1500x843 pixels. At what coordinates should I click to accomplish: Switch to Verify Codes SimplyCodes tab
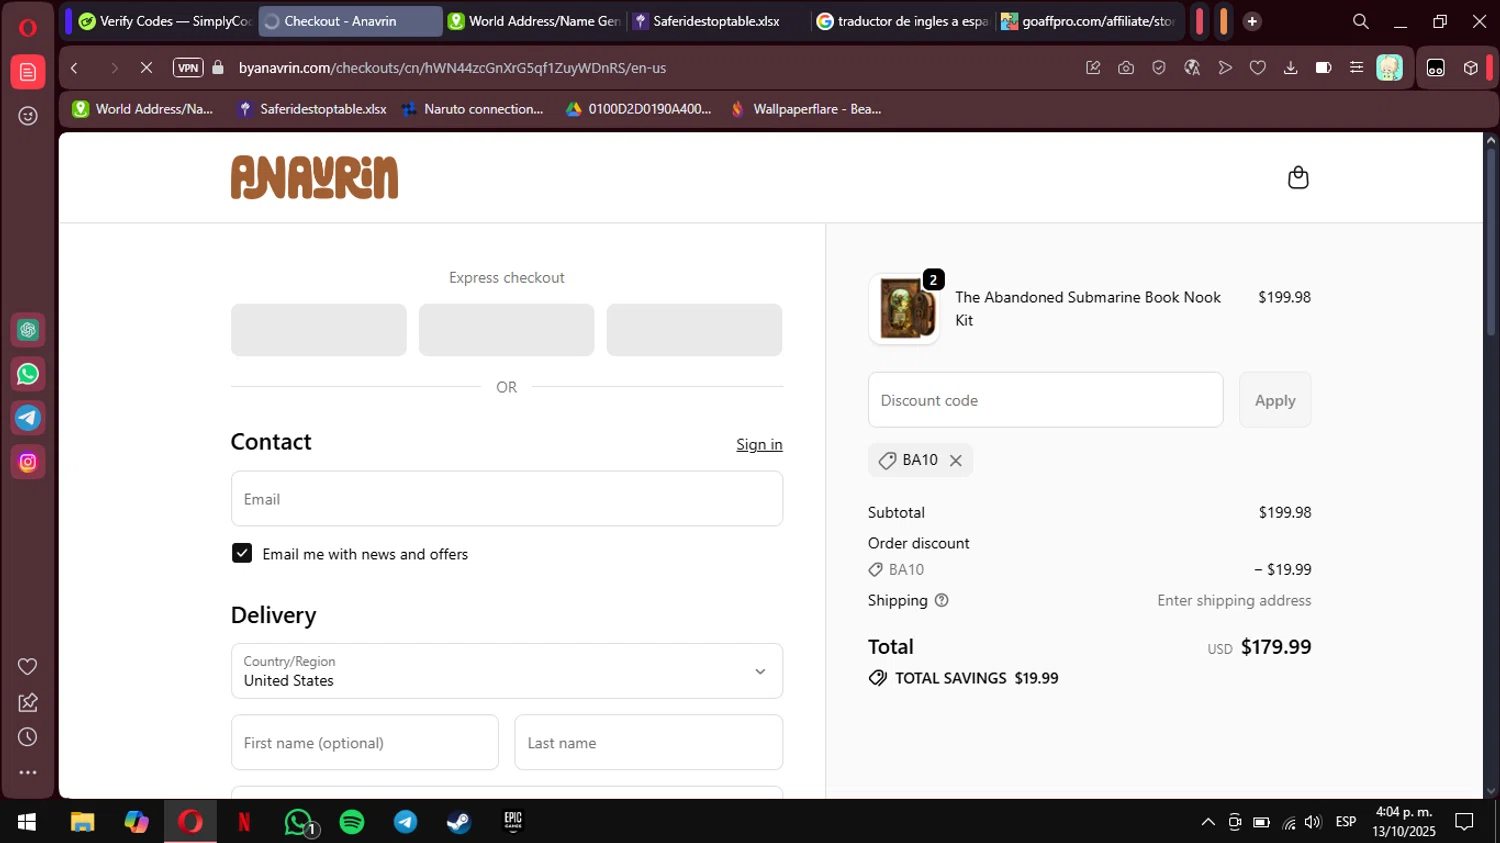[165, 21]
